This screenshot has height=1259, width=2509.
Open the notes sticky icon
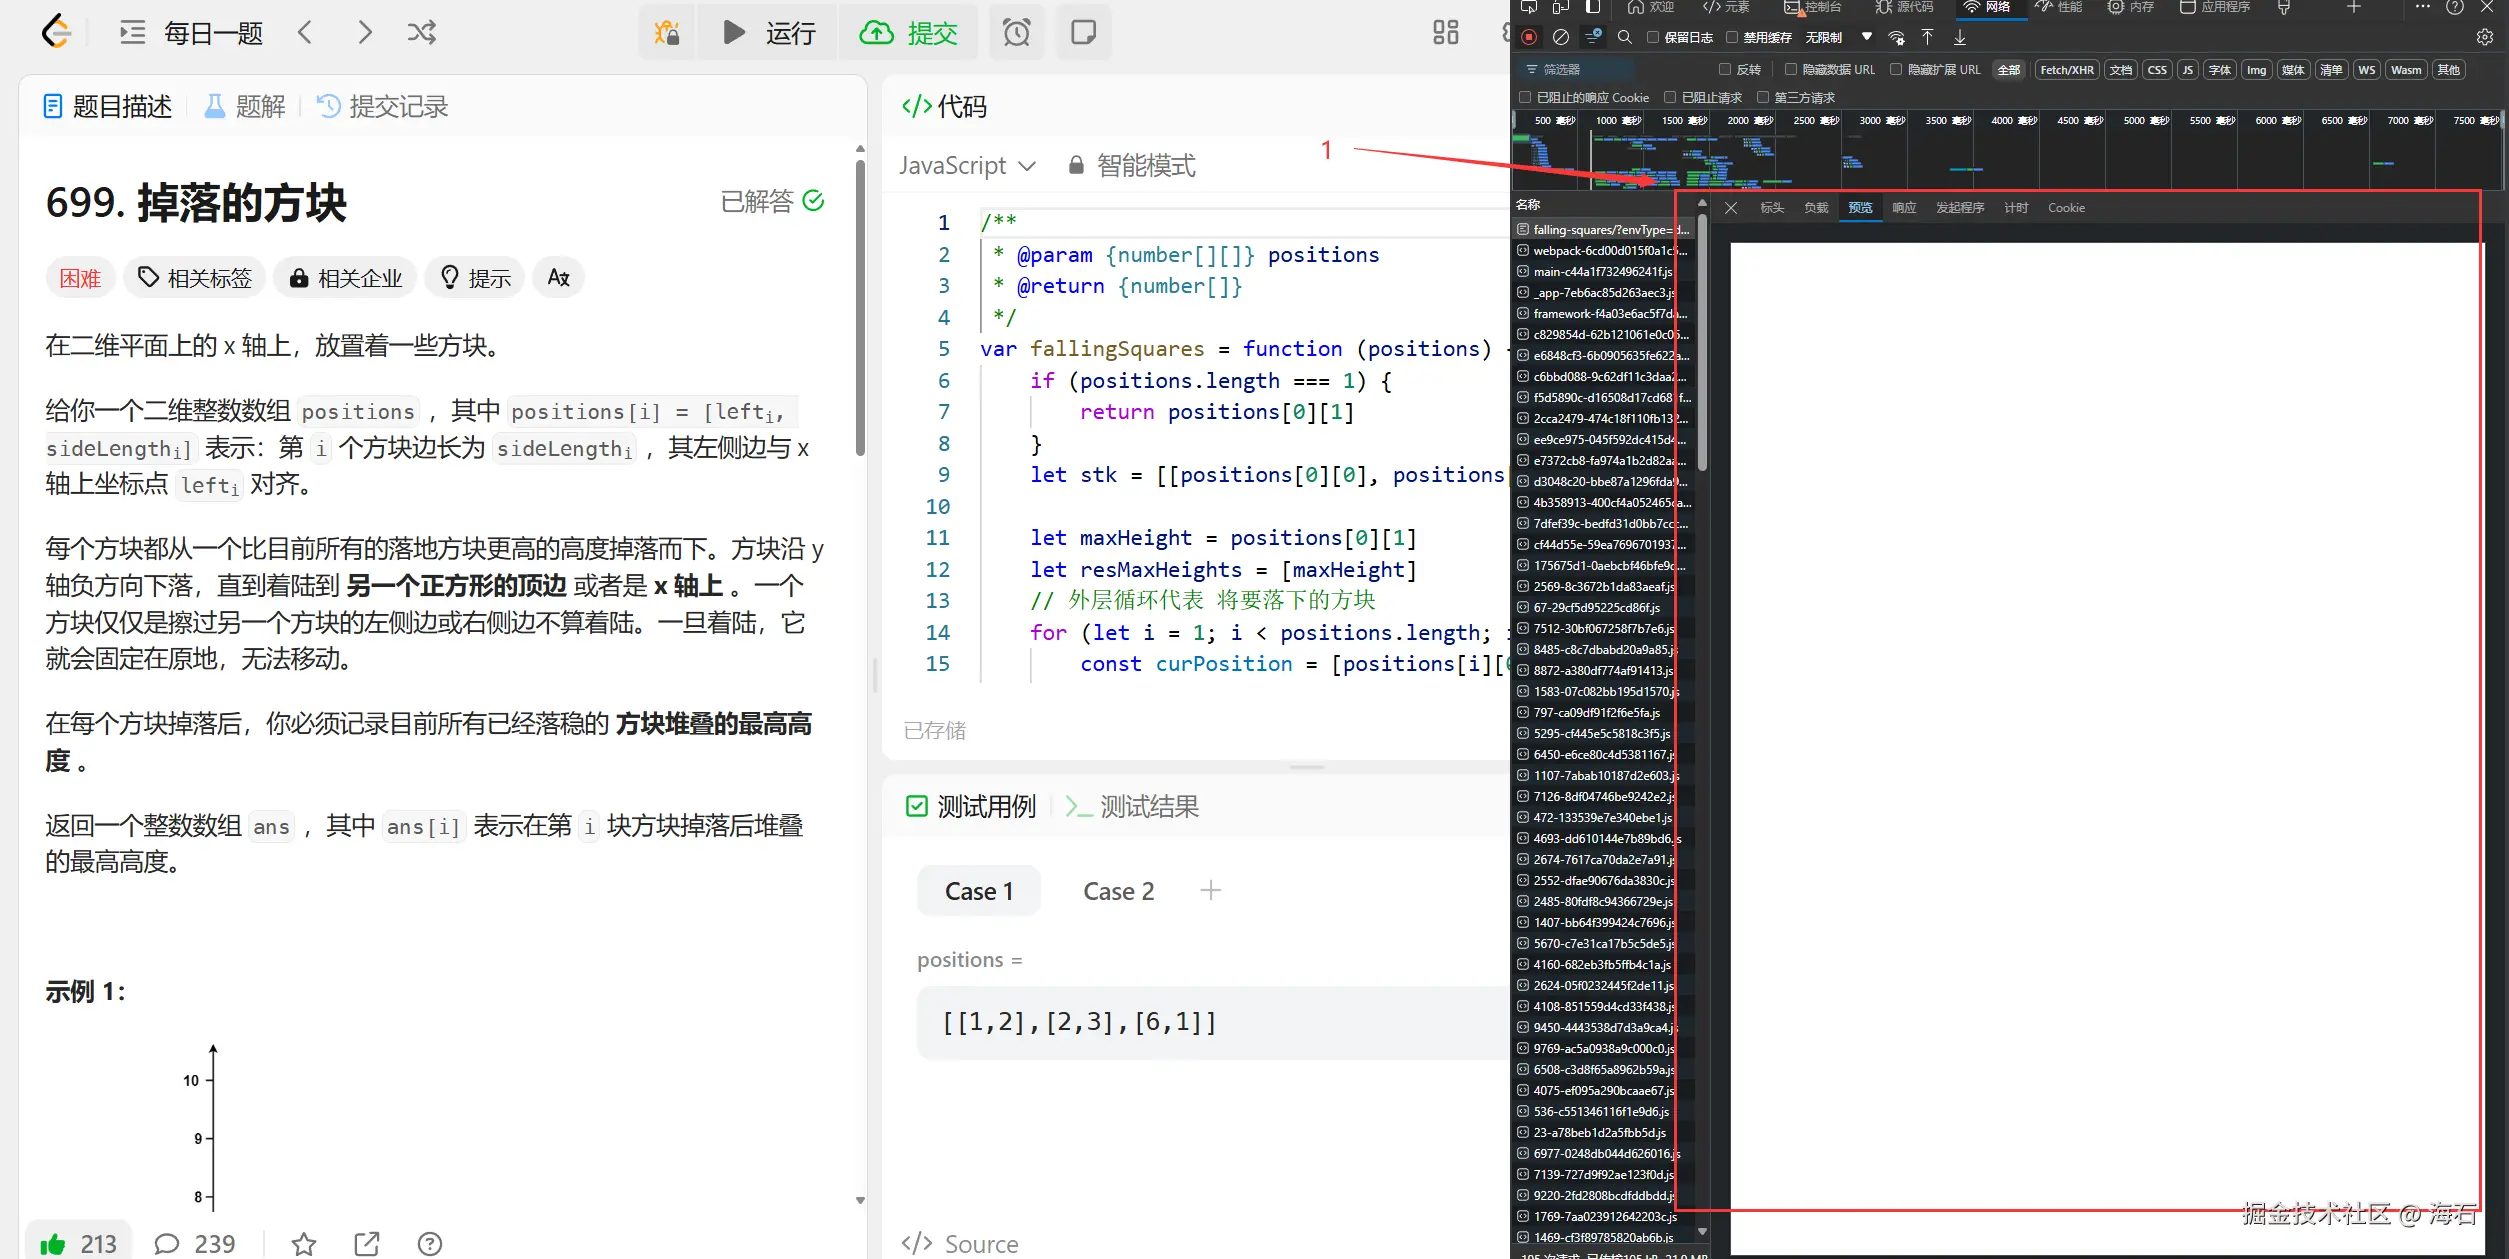(1083, 33)
